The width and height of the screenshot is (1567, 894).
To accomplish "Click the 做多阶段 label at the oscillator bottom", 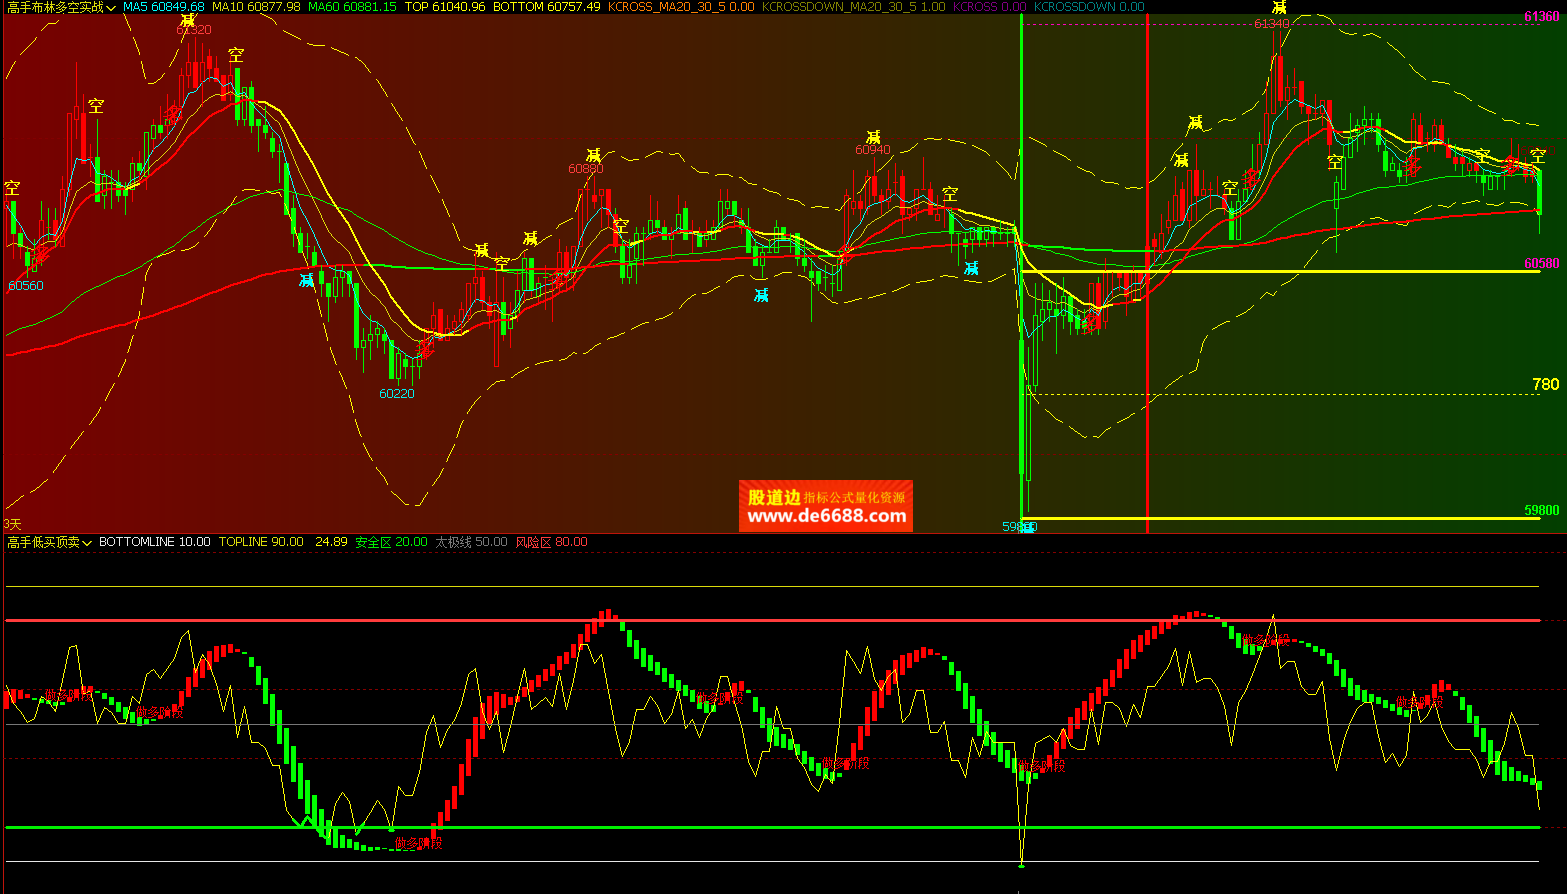I will click(418, 843).
